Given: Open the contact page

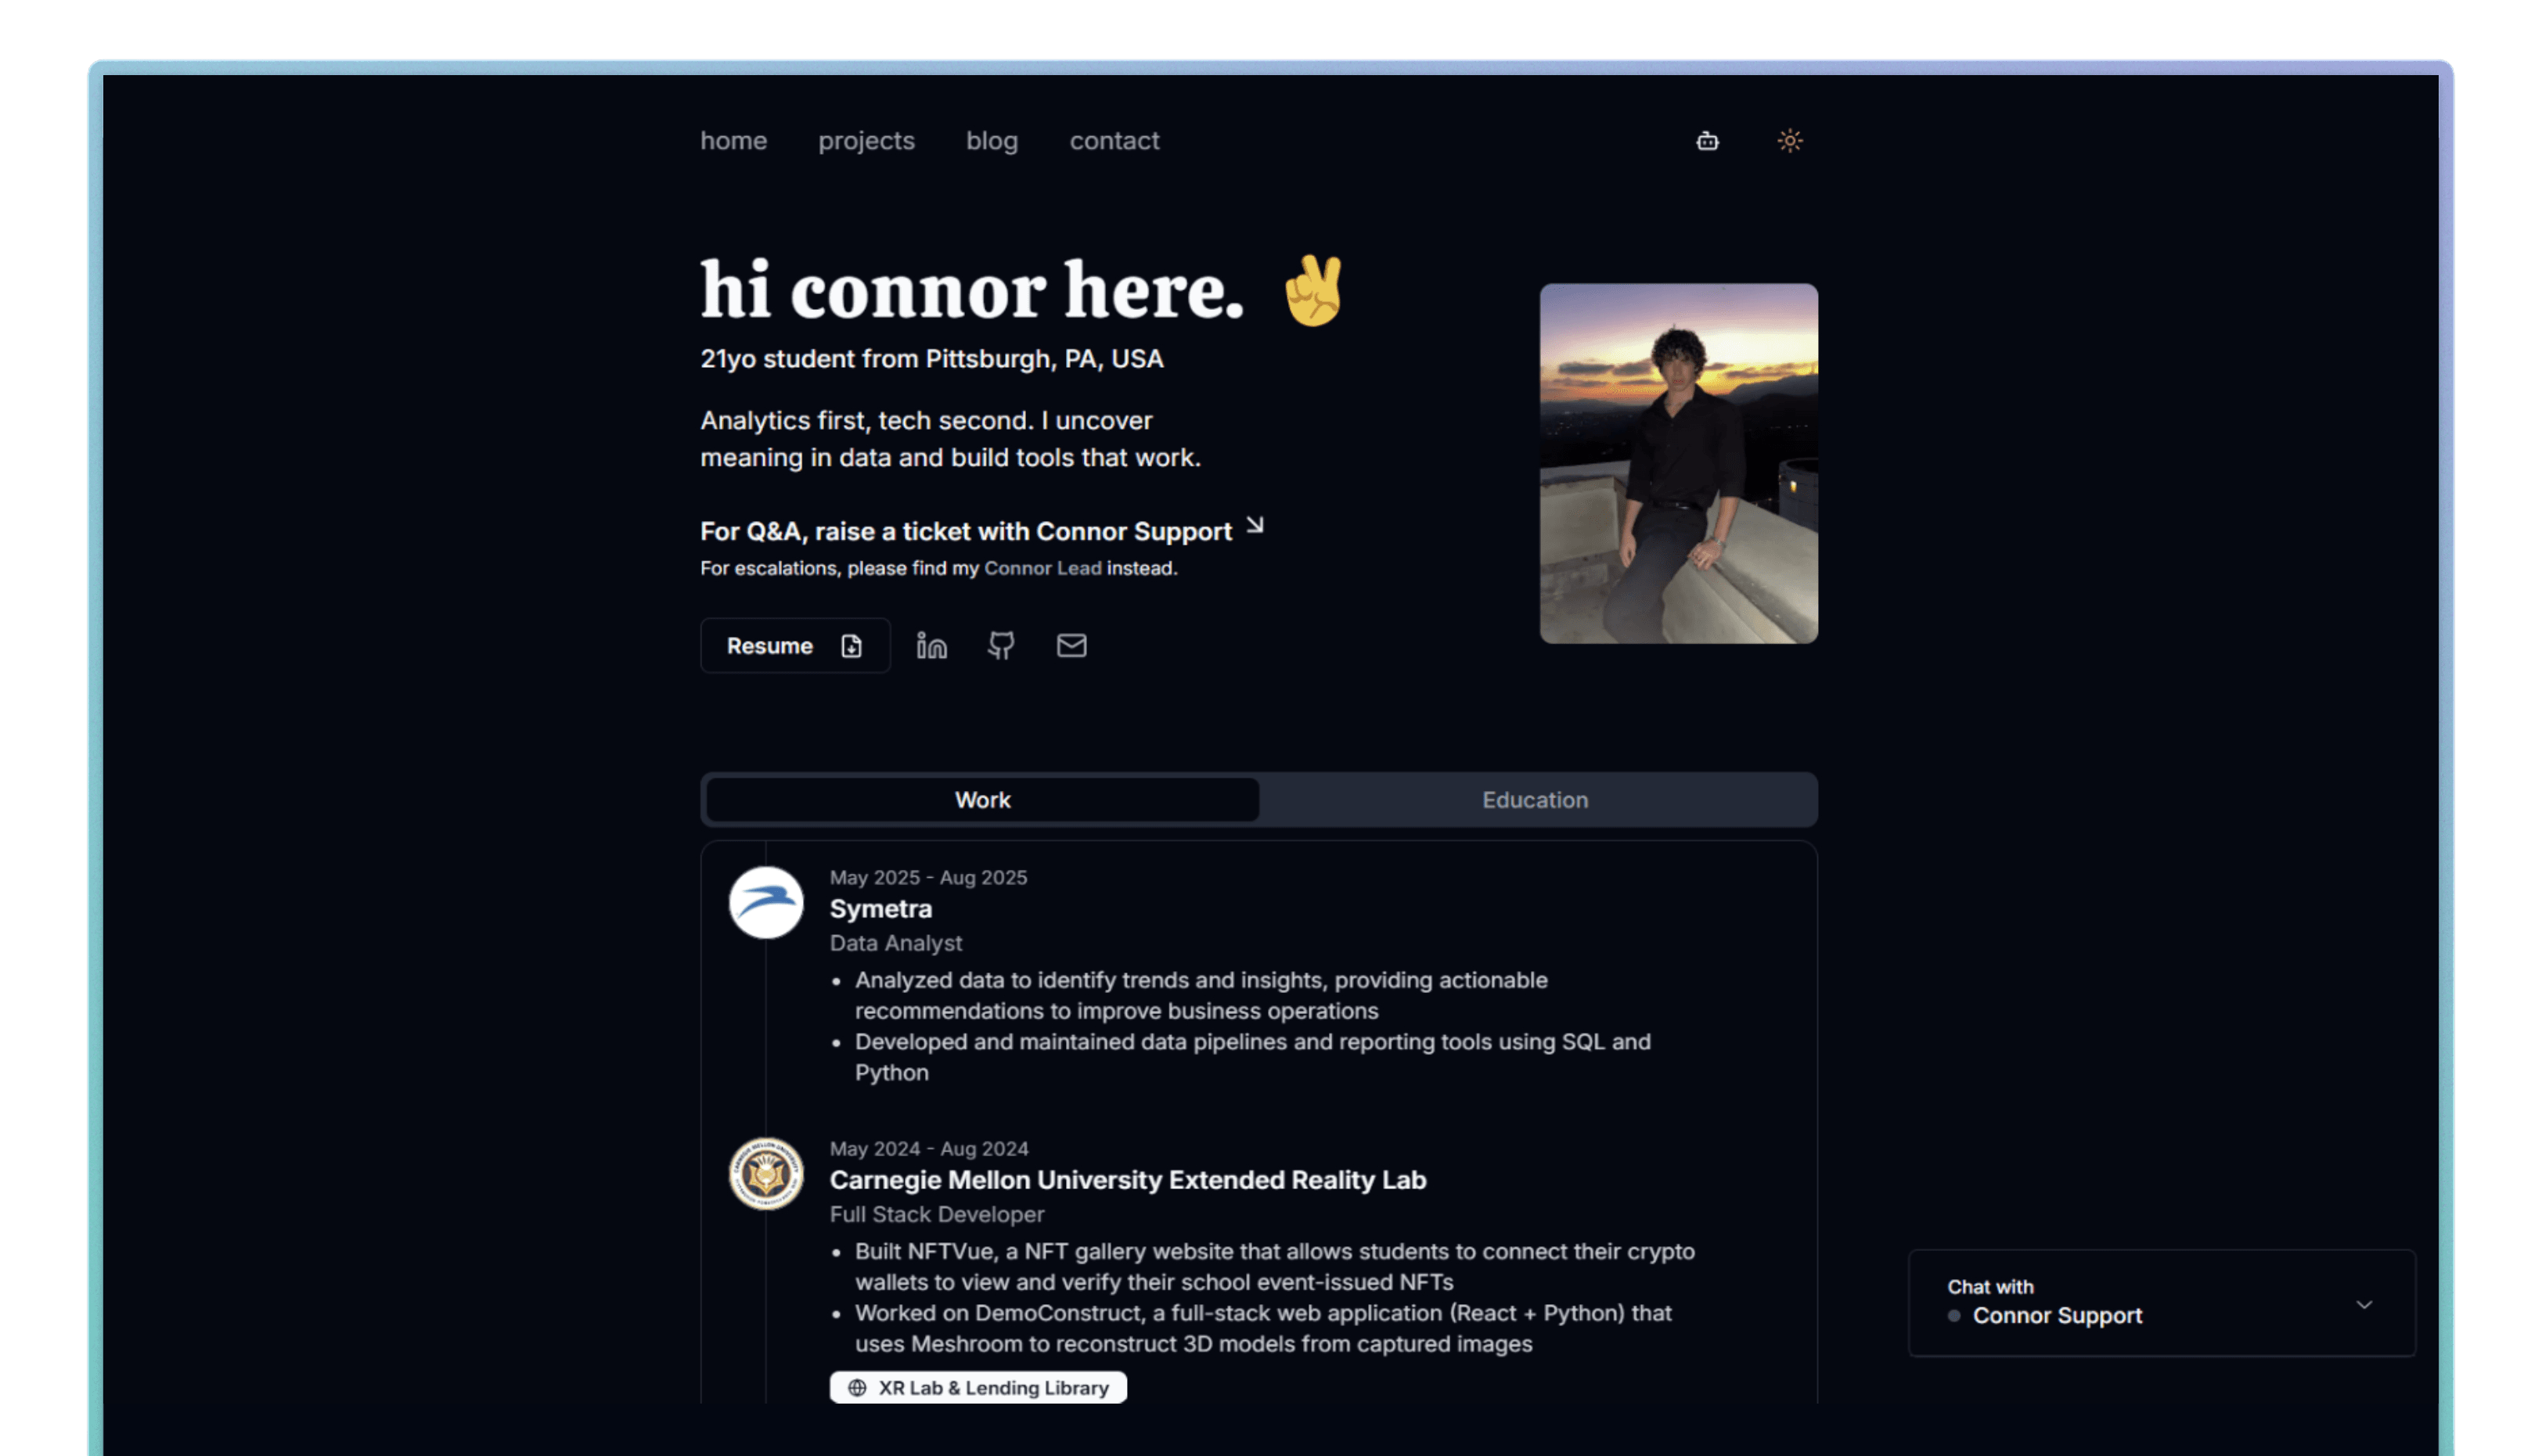Looking at the screenshot, I should (1115, 141).
